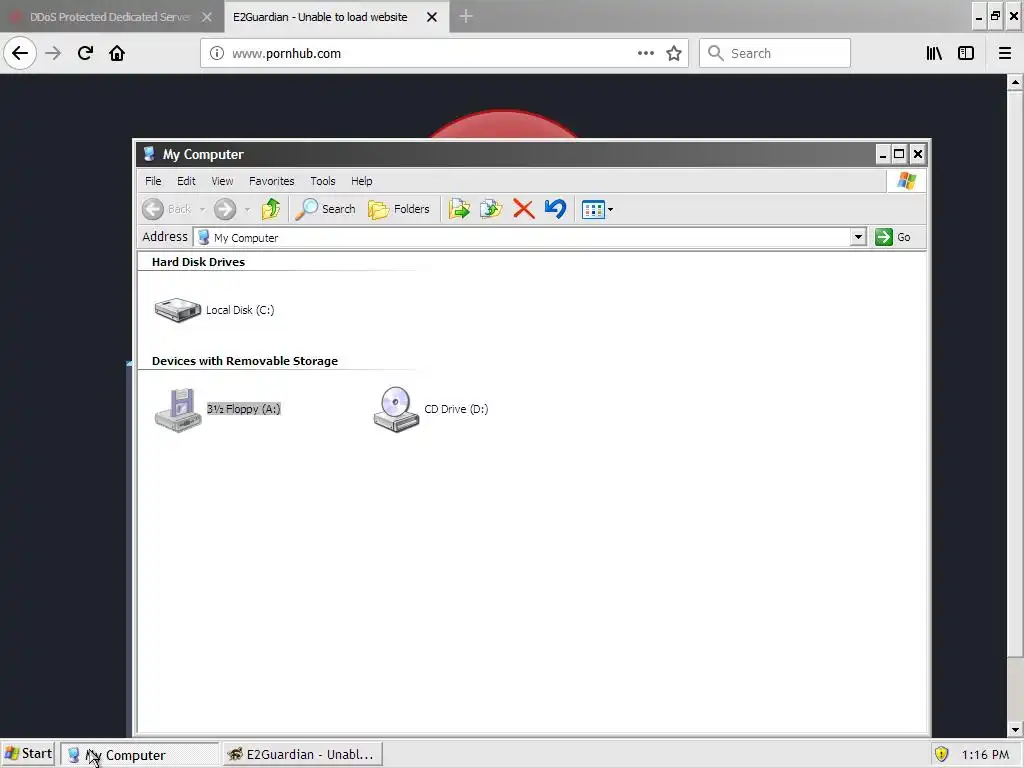Open View menu in My Computer
The height and width of the screenshot is (768, 1024).
(222, 181)
